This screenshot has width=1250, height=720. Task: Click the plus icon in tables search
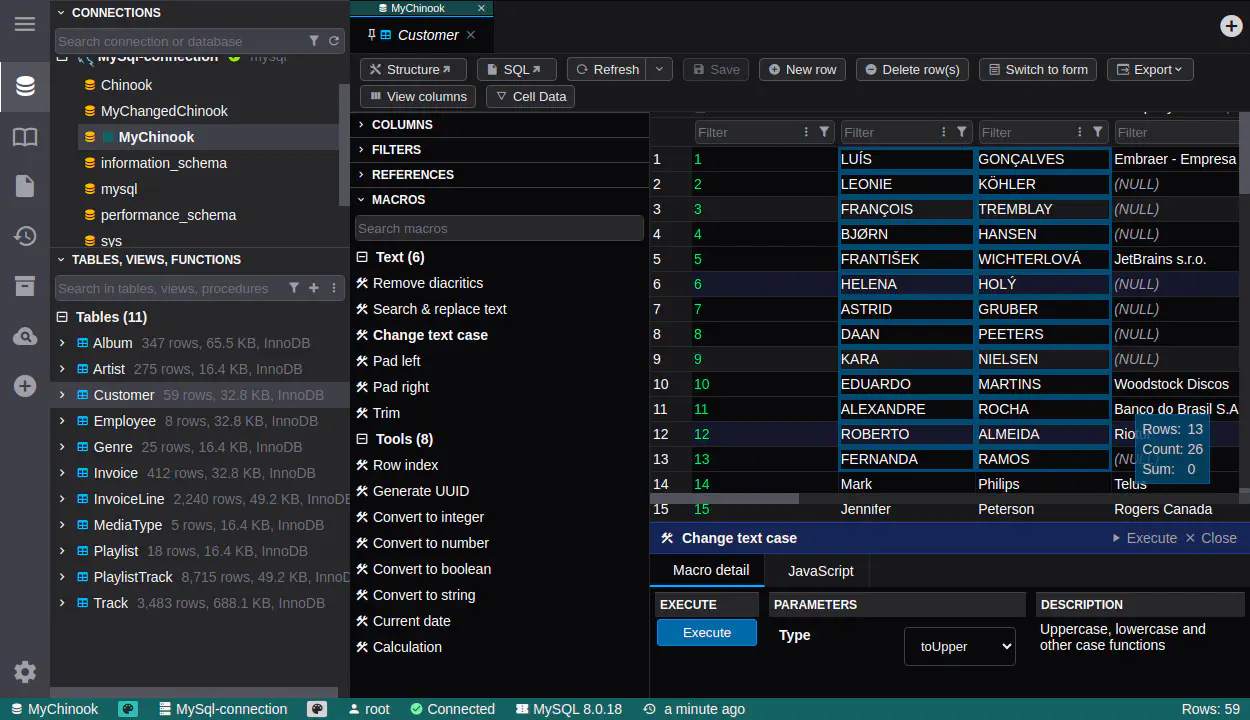point(313,288)
